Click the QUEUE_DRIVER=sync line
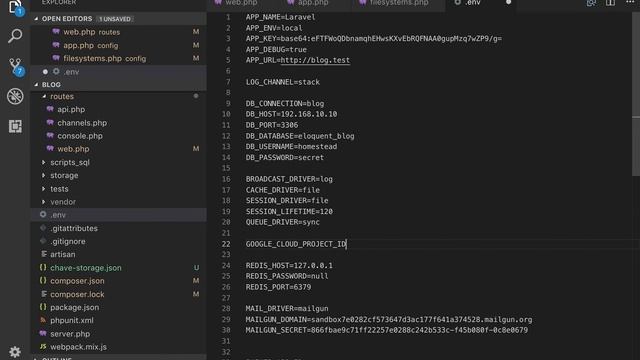This screenshot has width=640, height=360. pyautogui.click(x=282, y=222)
